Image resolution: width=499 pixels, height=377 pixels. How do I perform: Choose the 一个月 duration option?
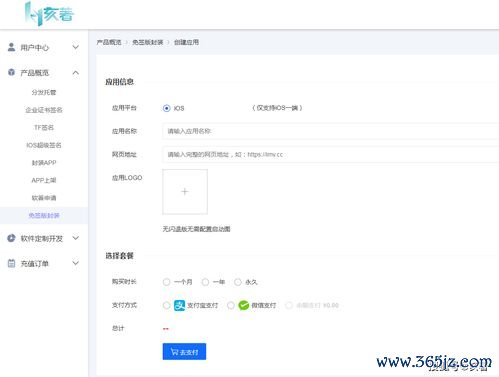click(x=166, y=282)
